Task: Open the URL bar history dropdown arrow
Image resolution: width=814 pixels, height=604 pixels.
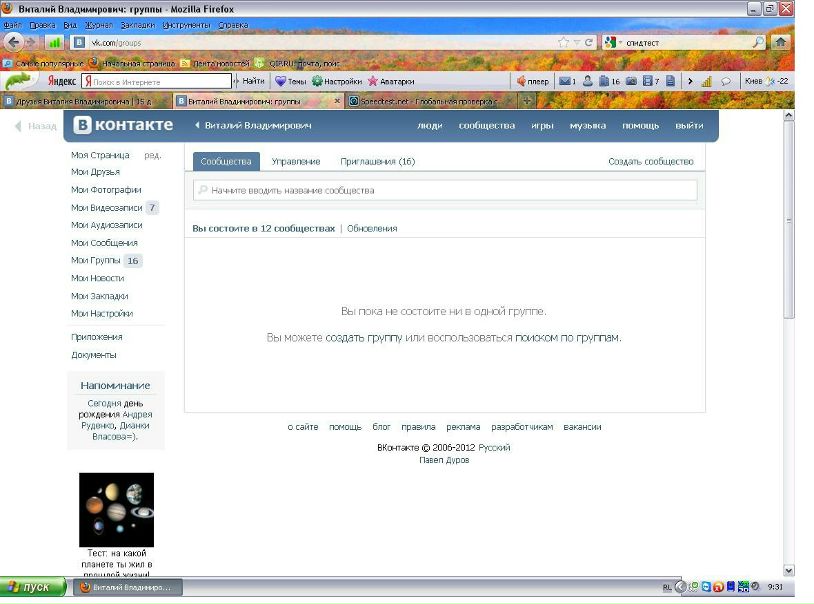Action: (x=576, y=43)
